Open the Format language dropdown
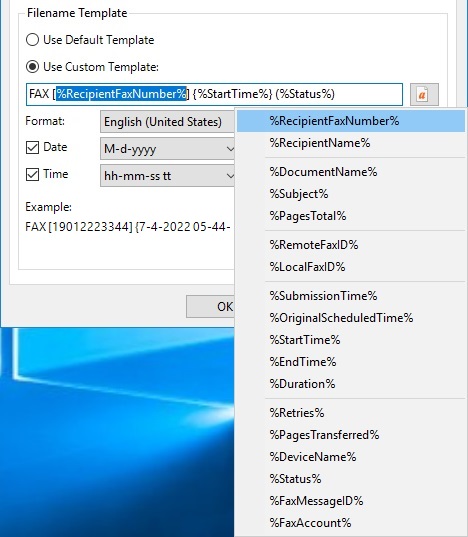The height and width of the screenshot is (537, 468). 167,122
